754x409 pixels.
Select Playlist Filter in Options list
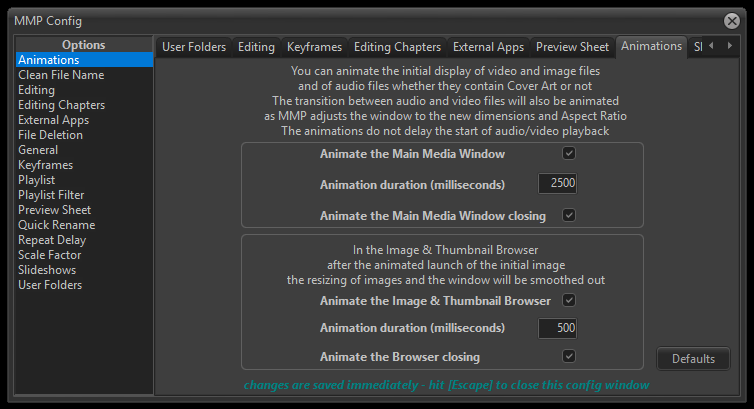(84, 195)
